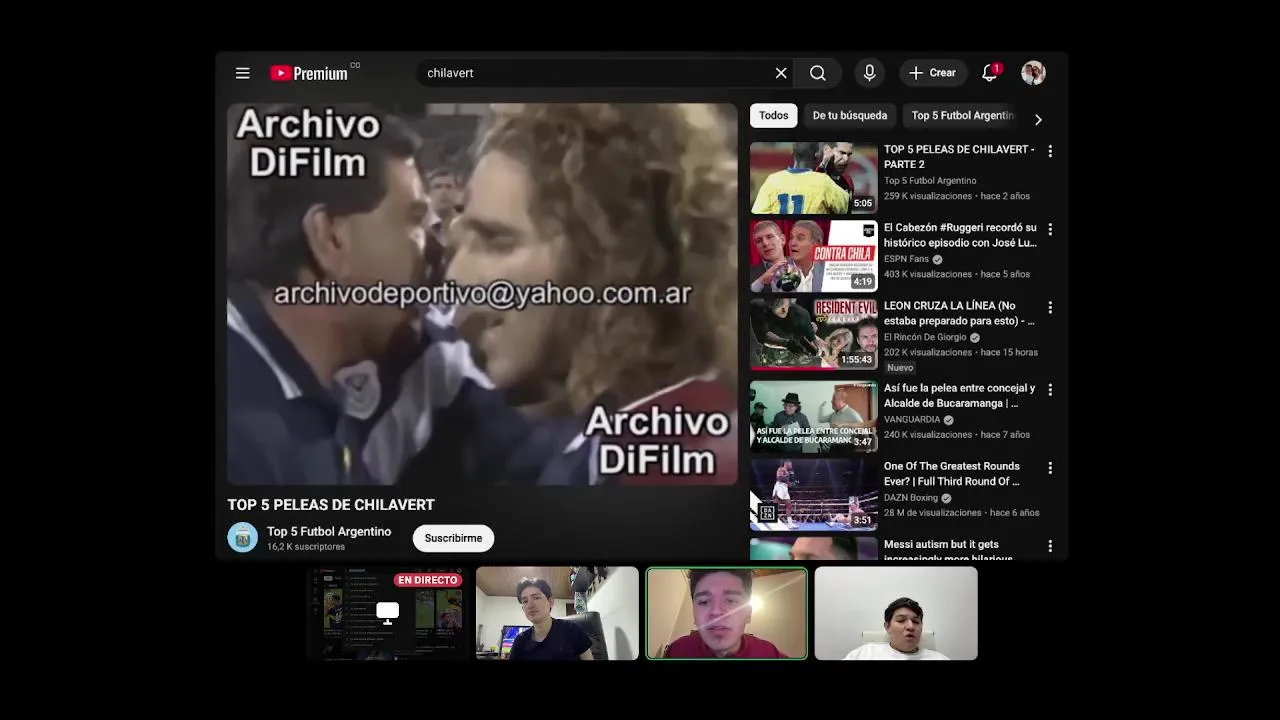Start voice search with microphone icon
The height and width of the screenshot is (720, 1280).
pos(869,73)
